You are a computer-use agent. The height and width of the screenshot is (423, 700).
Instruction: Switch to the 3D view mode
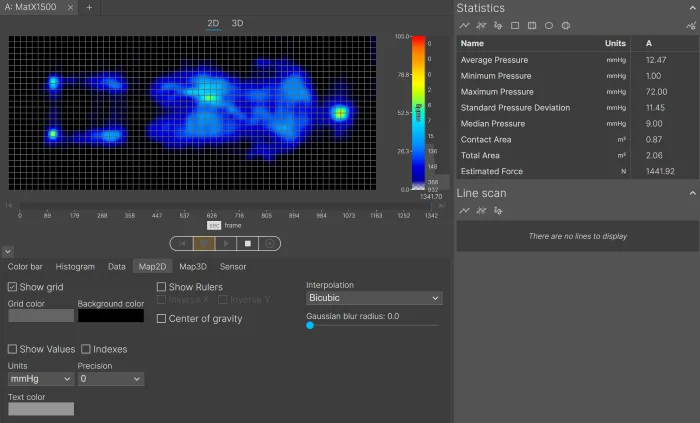click(237, 23)
